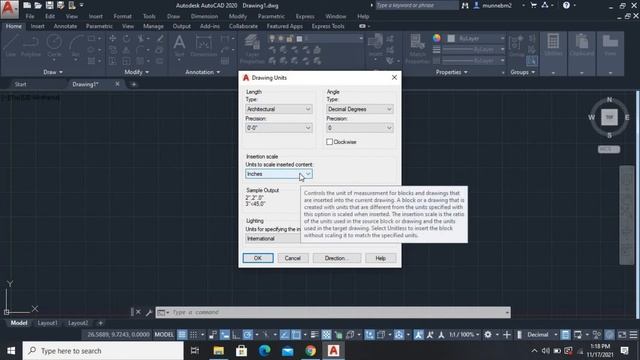Expand the Annotation panel flyout
The width and height of the screenshot is (640, 360).
click(202, 72)
